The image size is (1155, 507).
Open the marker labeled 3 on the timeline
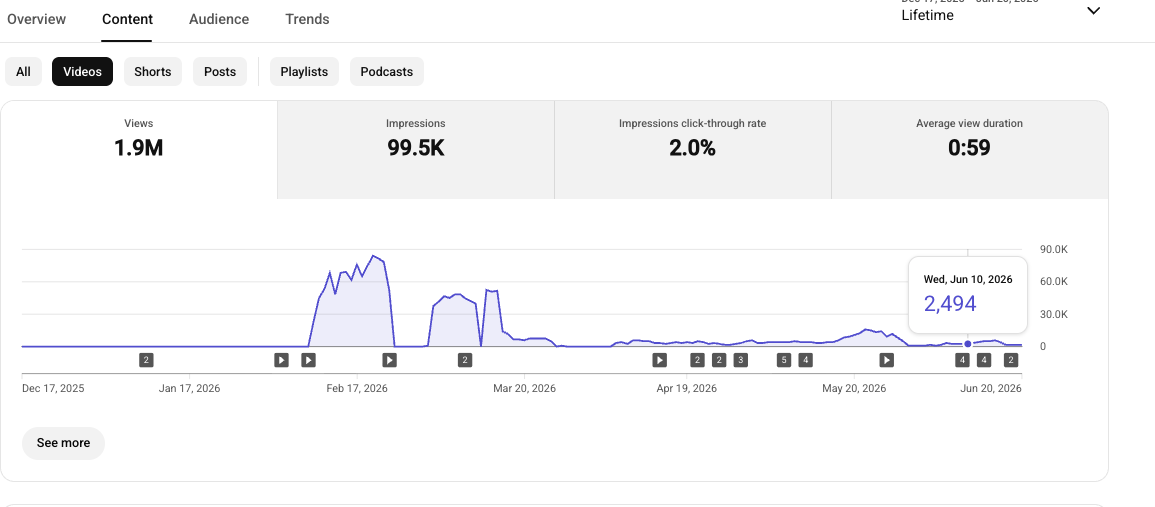[740, 360]
